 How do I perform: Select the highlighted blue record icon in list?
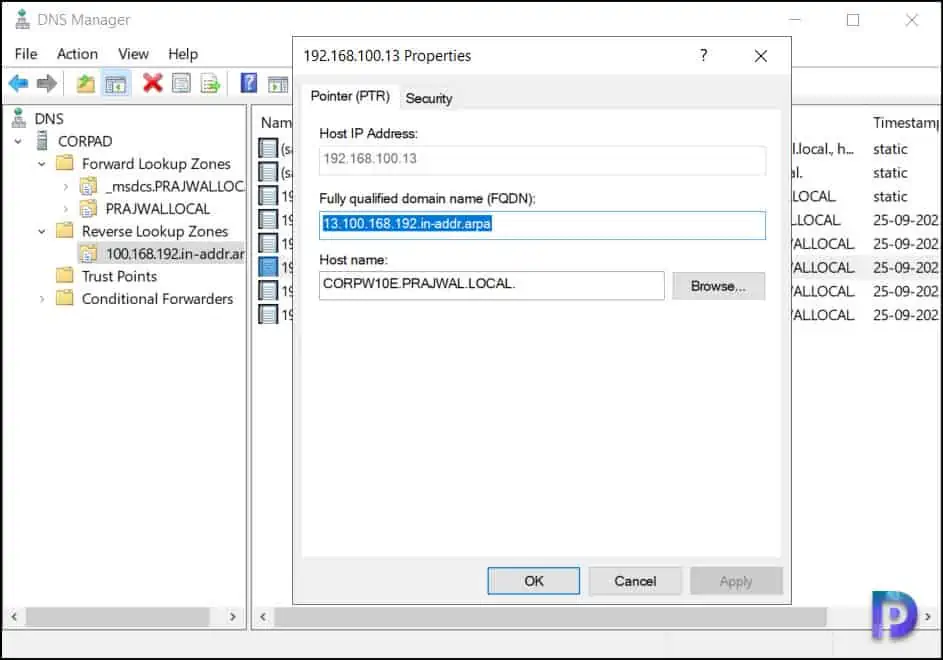click(x=268, y=267)
